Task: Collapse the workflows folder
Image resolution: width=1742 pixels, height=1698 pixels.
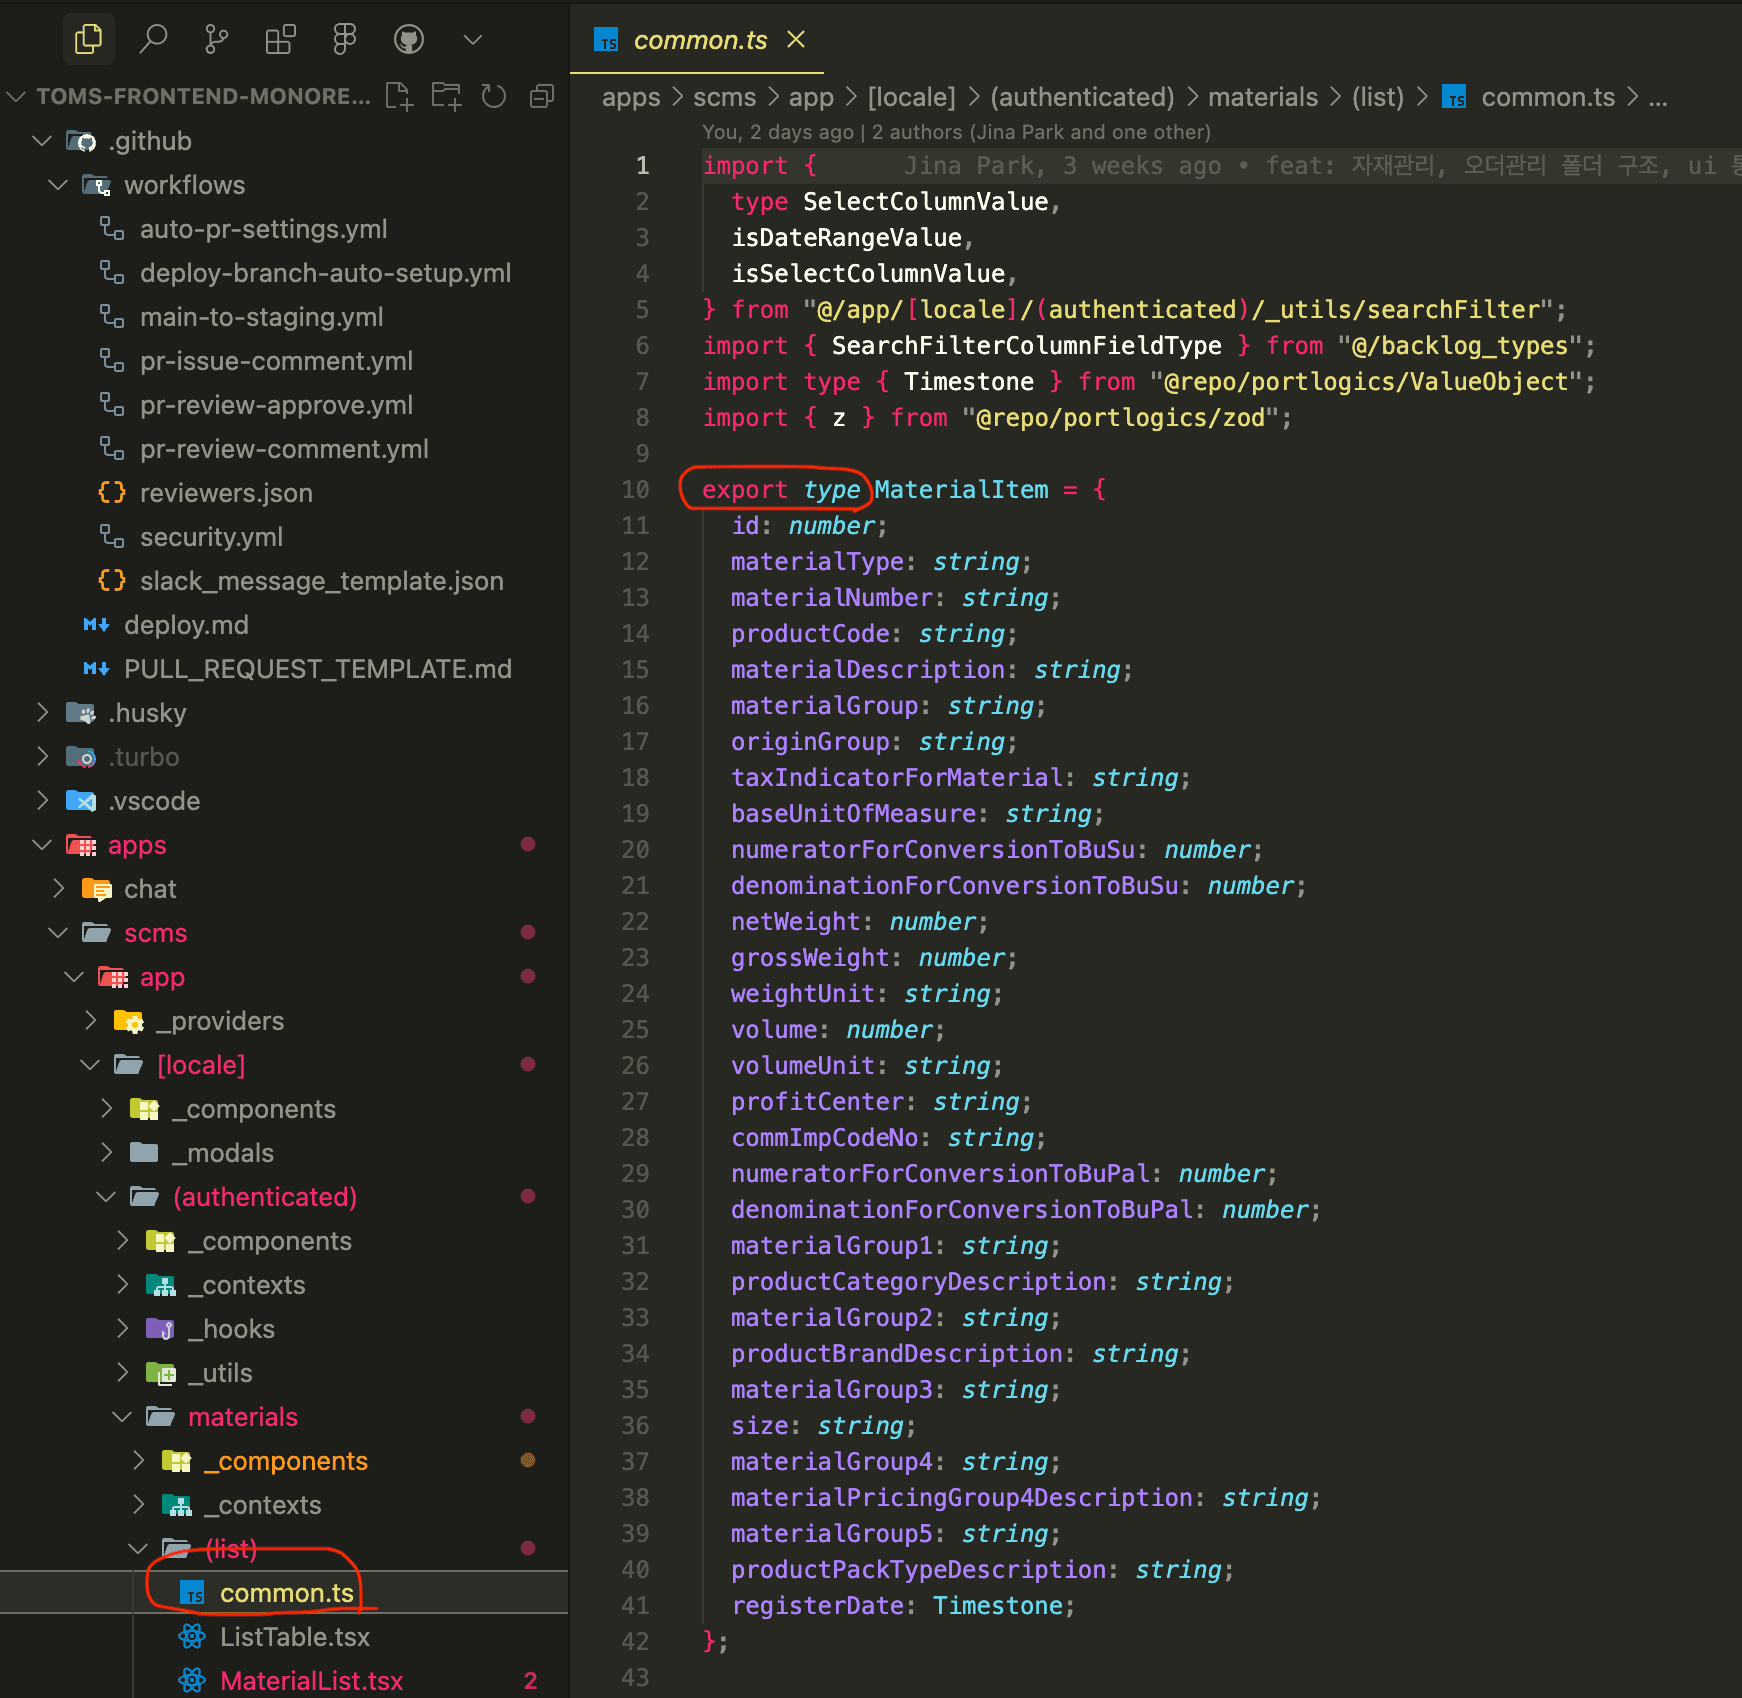Action: click(x=184, y=185)
